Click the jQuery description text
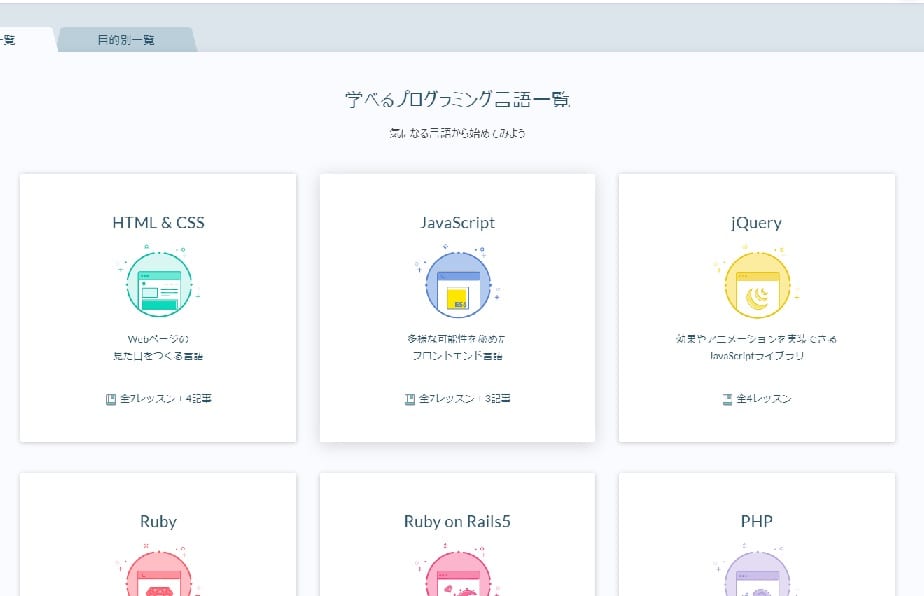The image size is (924, 596). tap(757, 347)
